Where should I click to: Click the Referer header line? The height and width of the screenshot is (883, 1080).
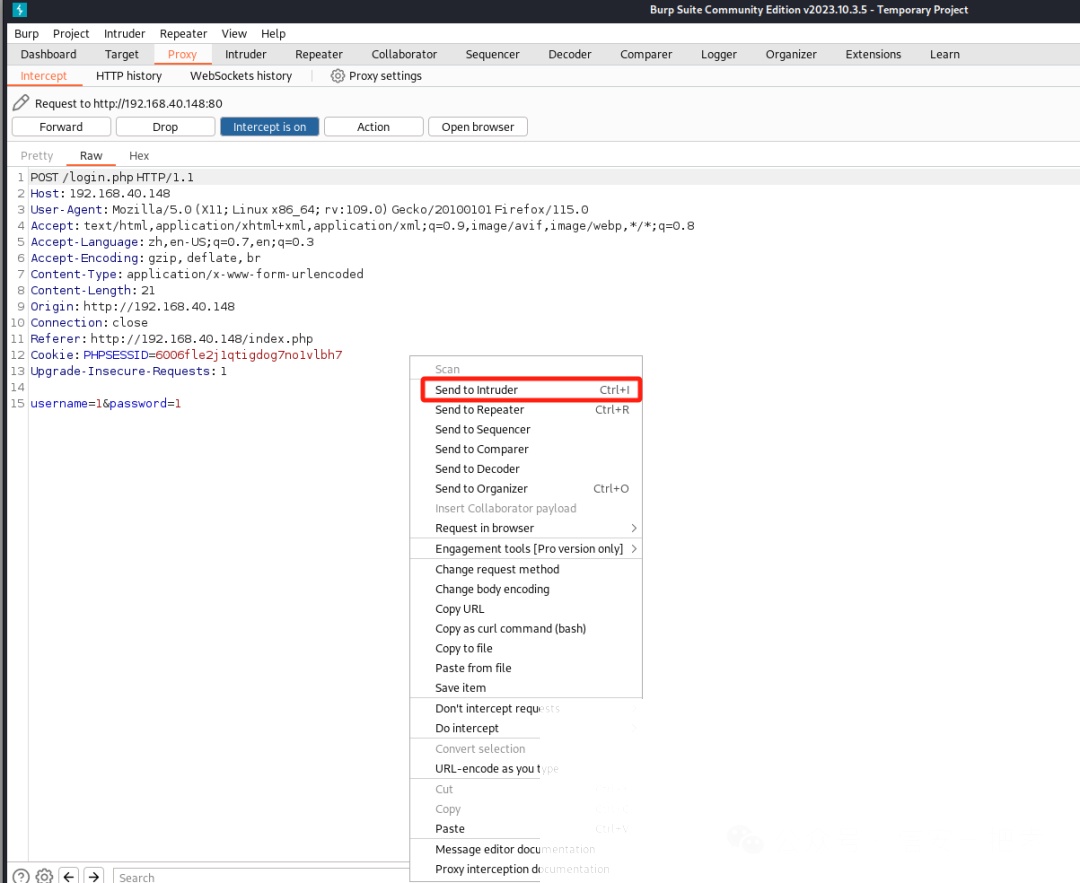pyautogui.click(x=172, y=339)
